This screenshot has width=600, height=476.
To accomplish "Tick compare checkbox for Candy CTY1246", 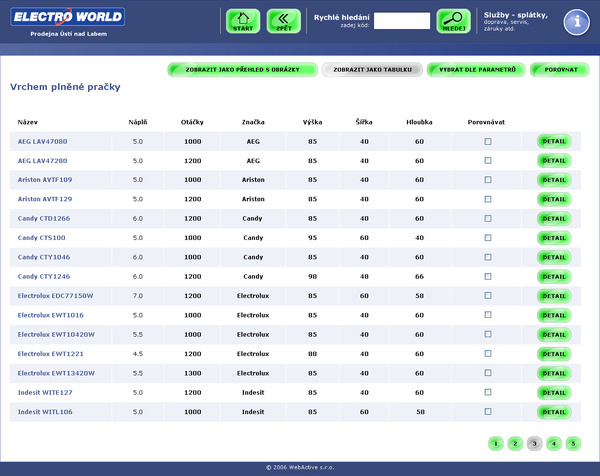I will click(x=488, y=277).
